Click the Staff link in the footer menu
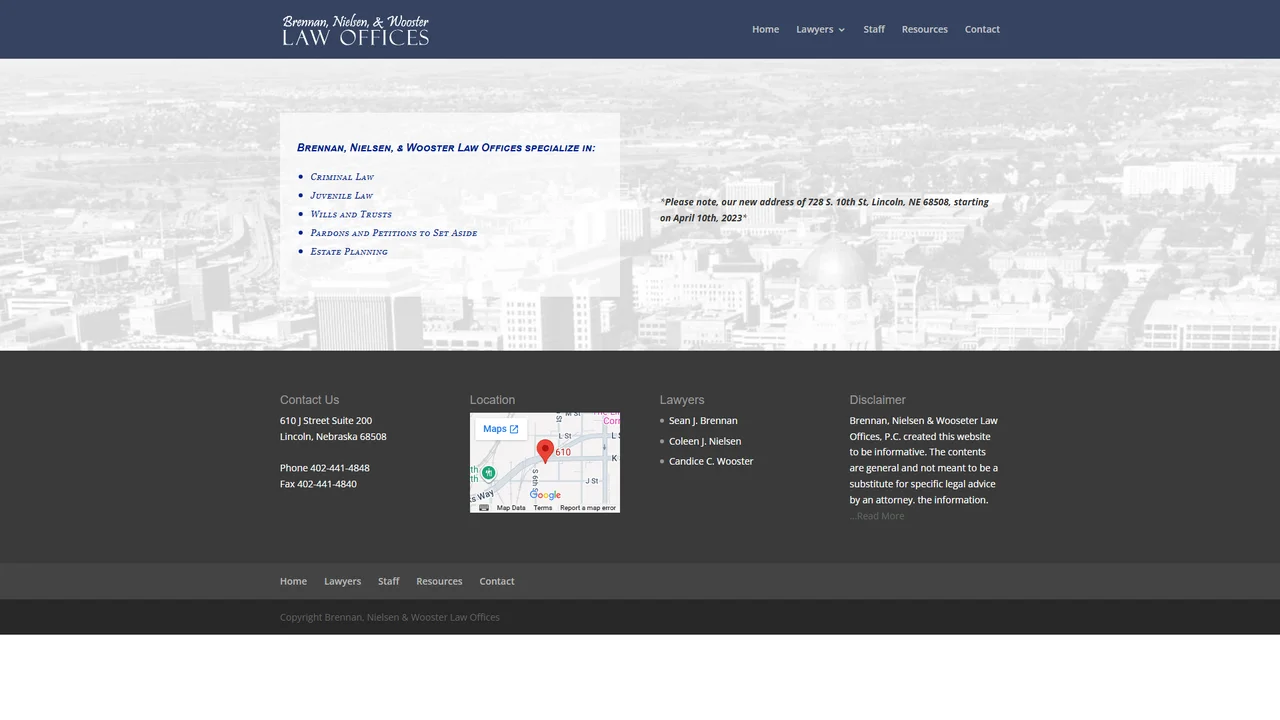The width and height of the screenshot is (1280, 720). 388,581
